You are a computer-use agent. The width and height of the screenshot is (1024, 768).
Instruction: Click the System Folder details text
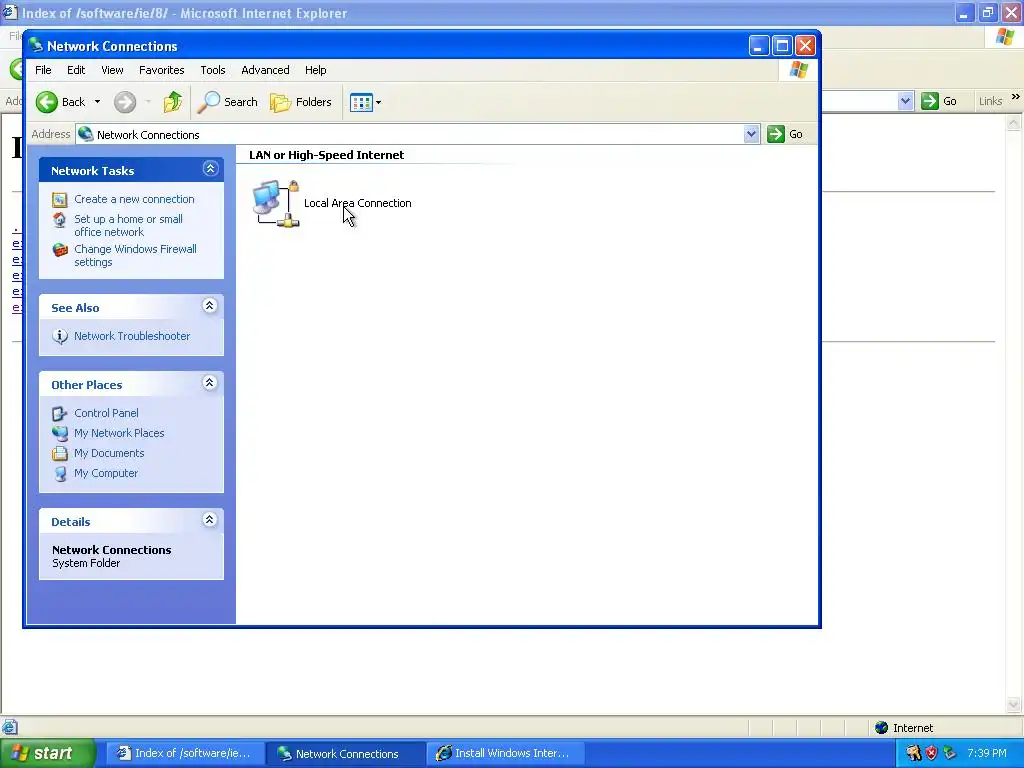pos(86,563)
